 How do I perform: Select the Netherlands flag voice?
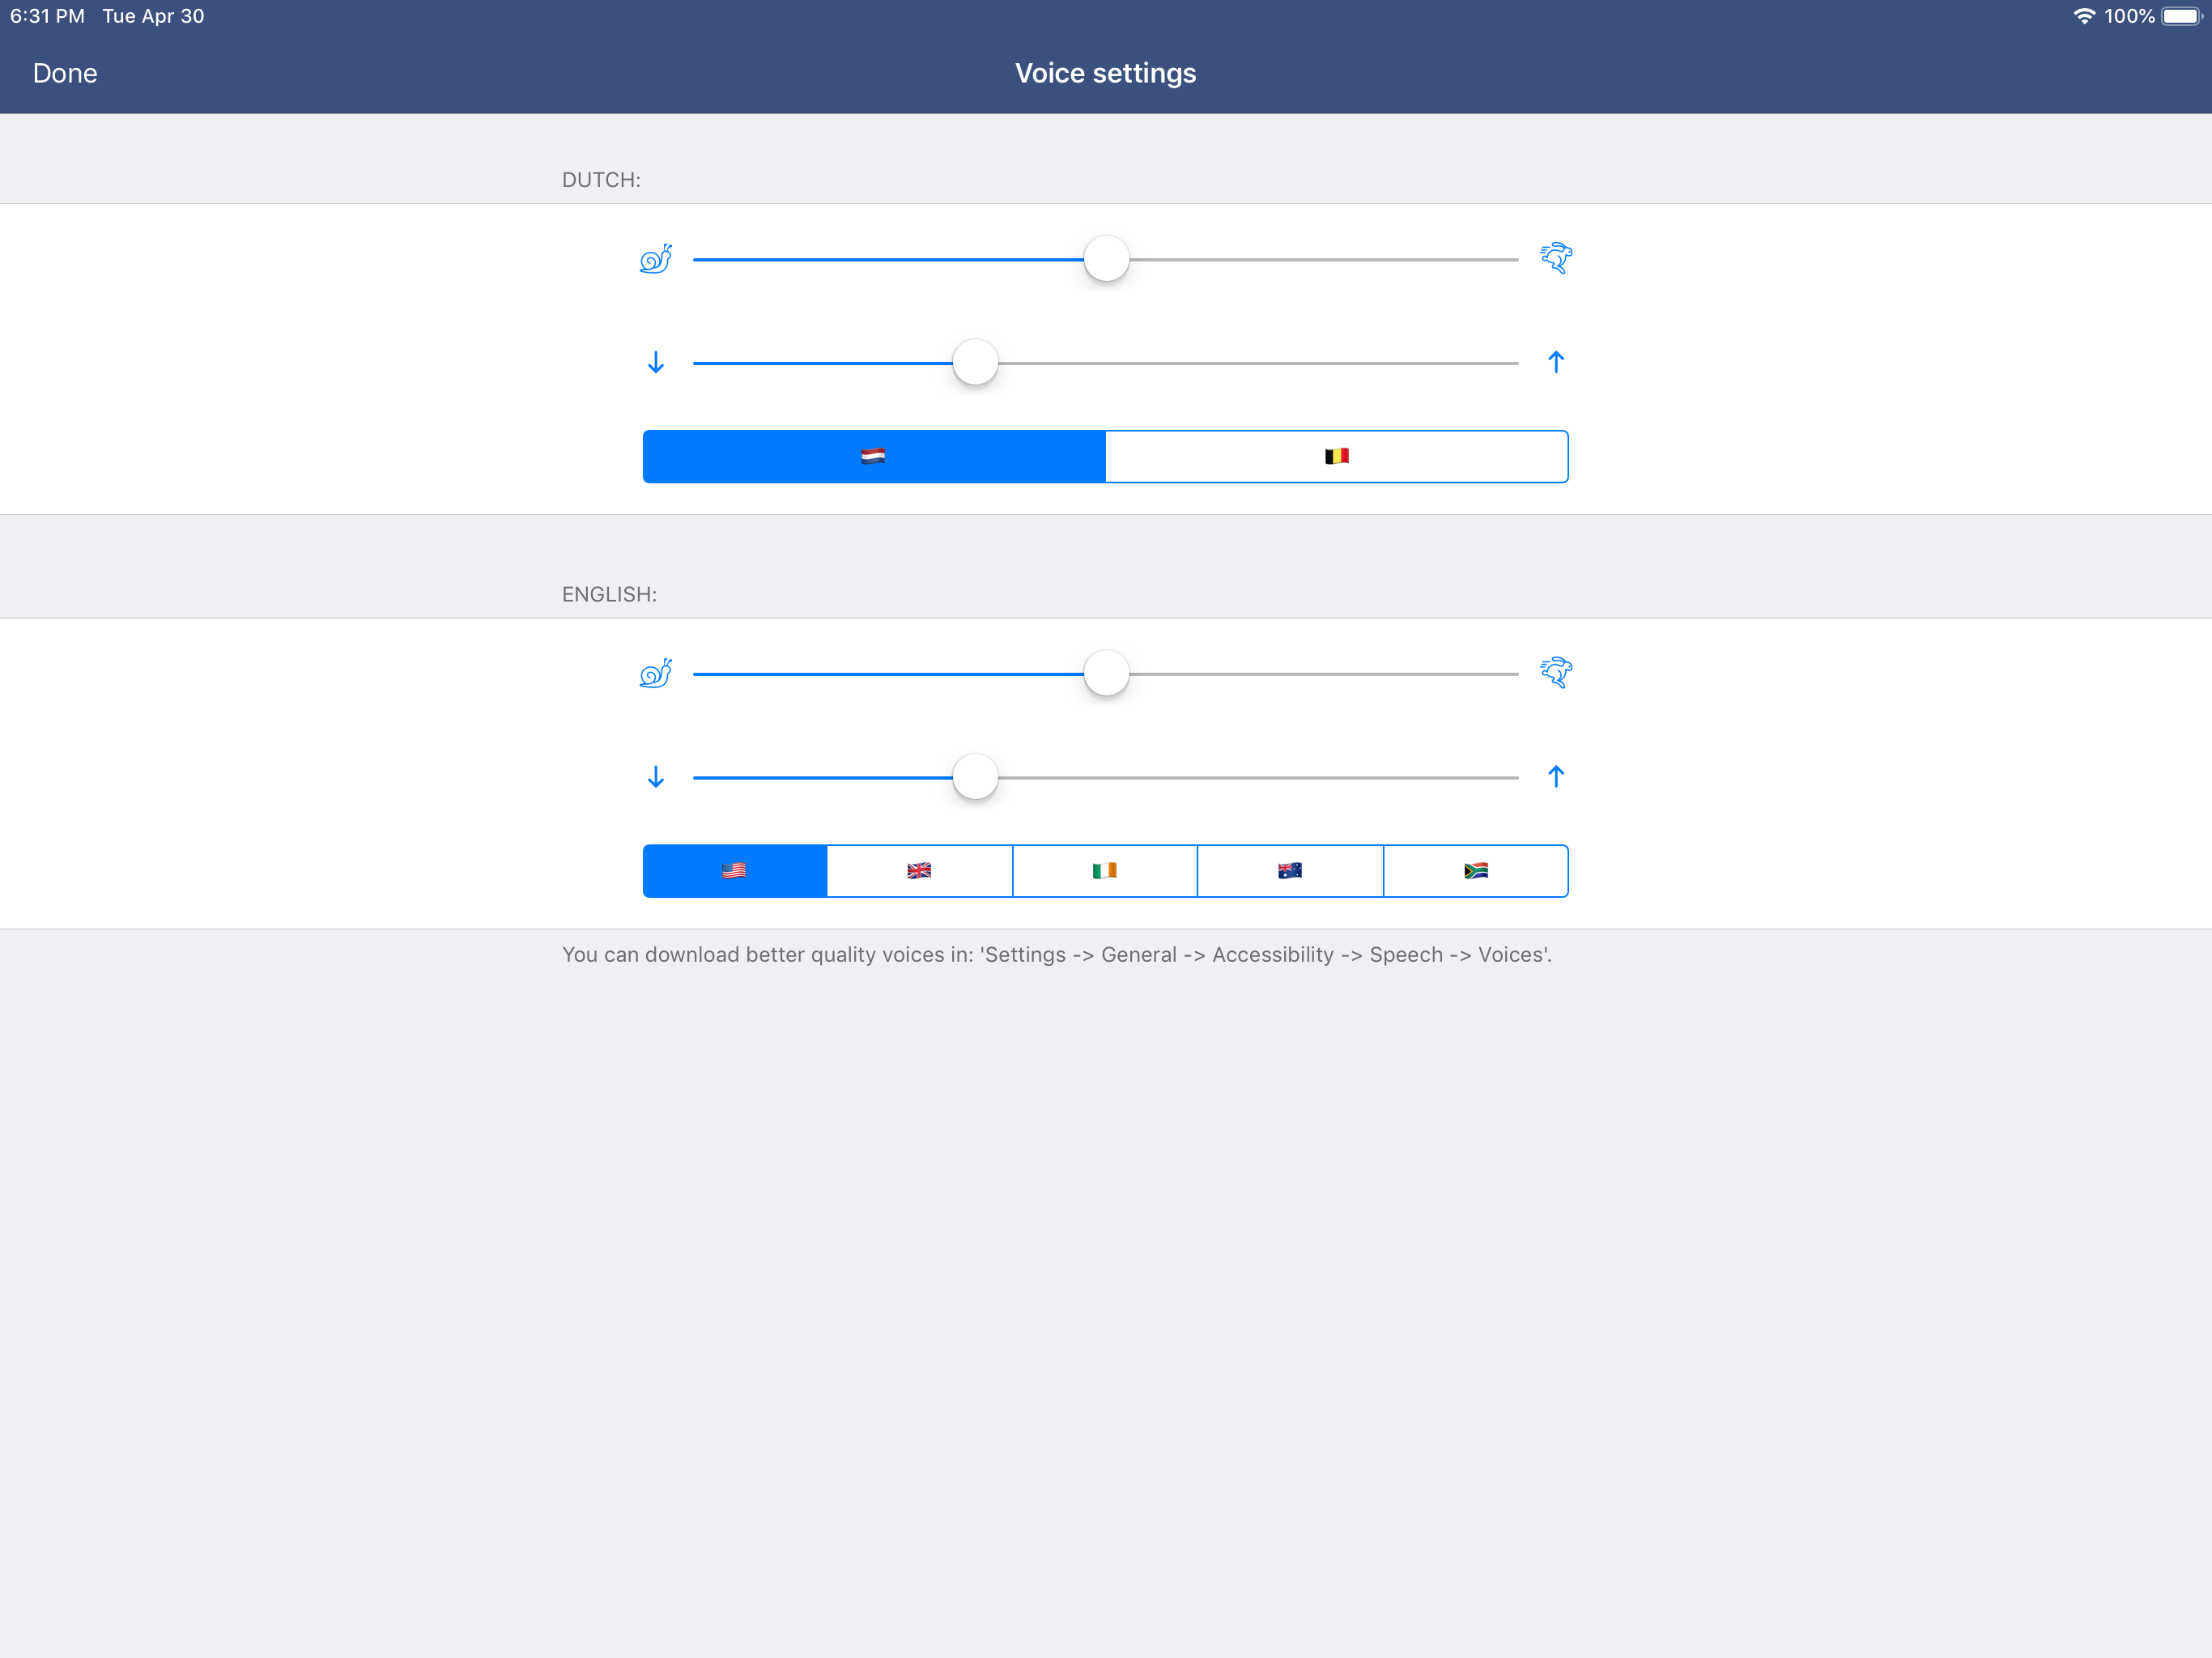pos(874,457)
